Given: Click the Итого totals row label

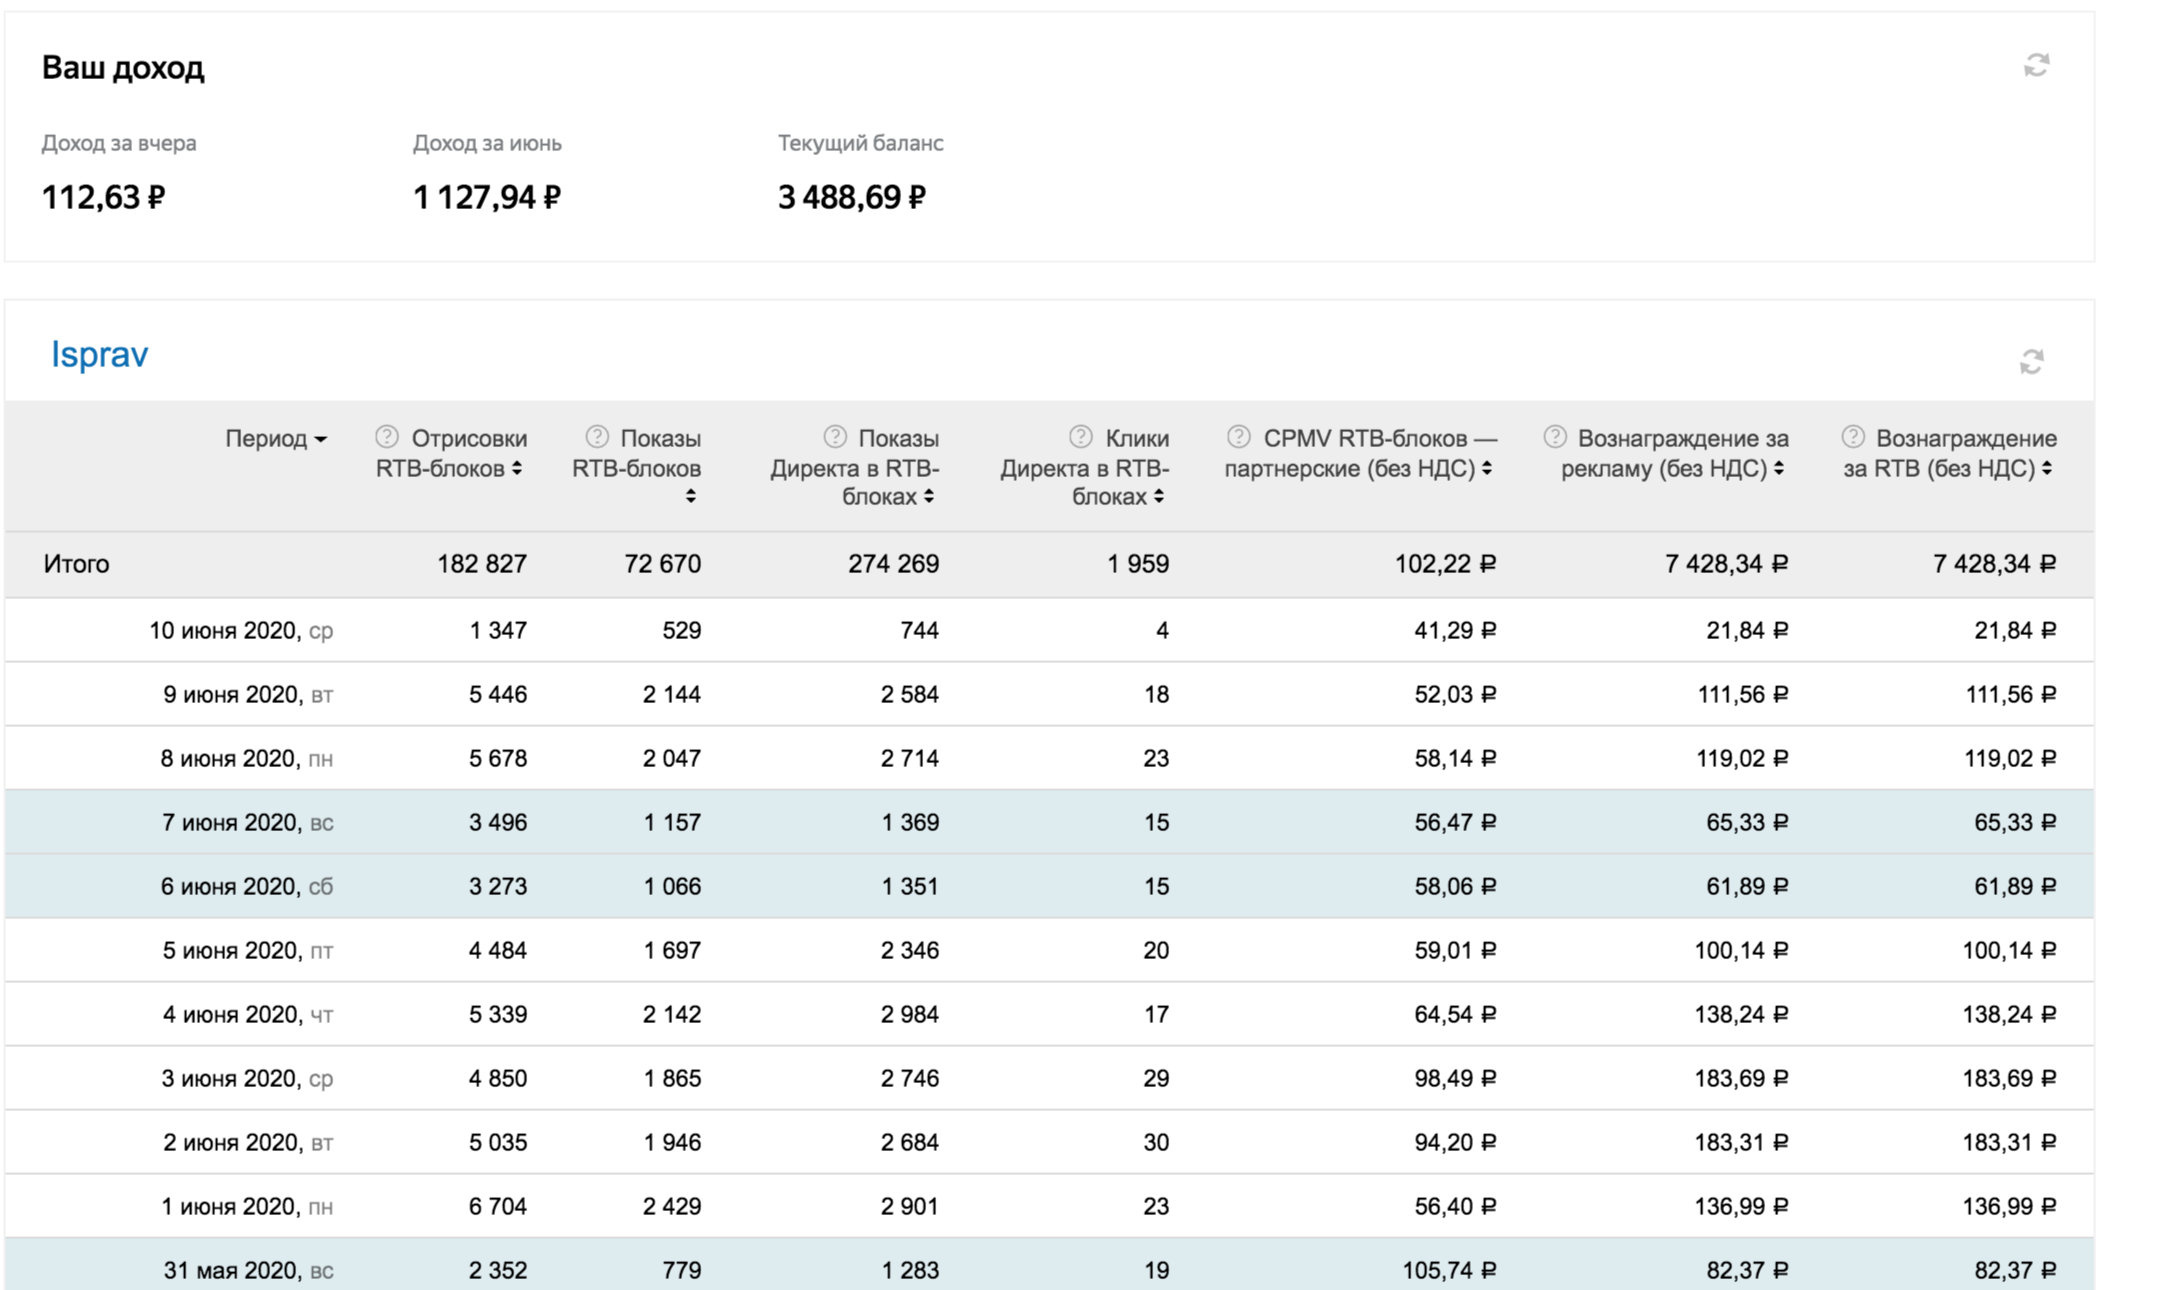Looking at the screenshot, I should [76, 564].
